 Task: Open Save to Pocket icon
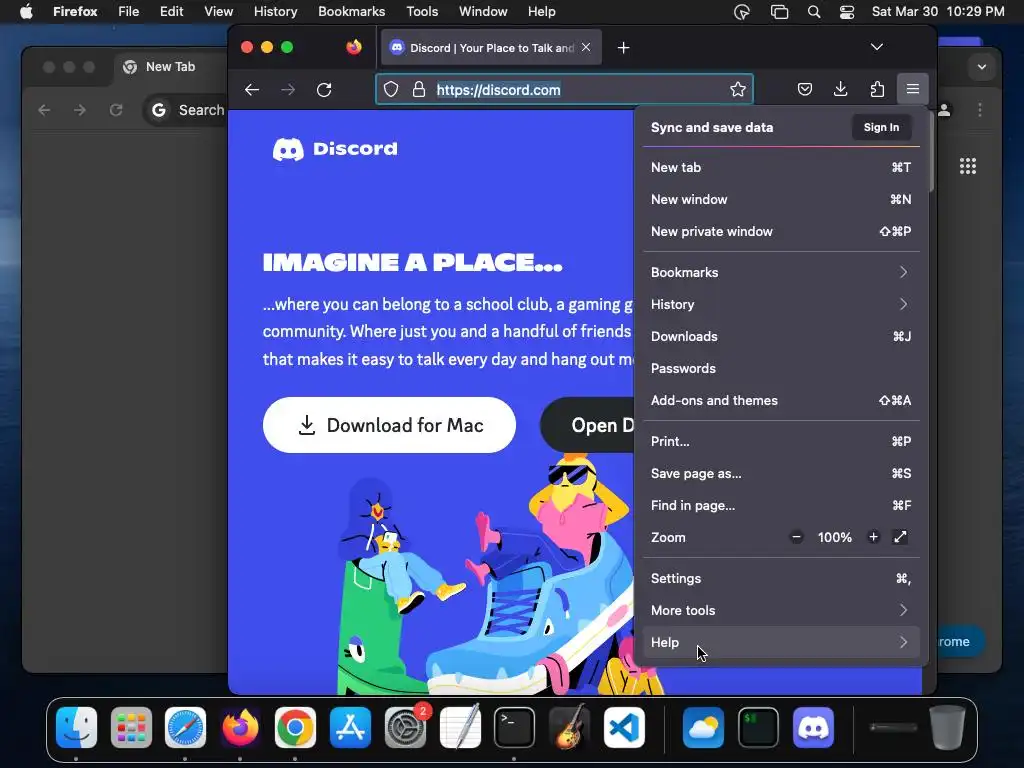[x=805, y=89]
